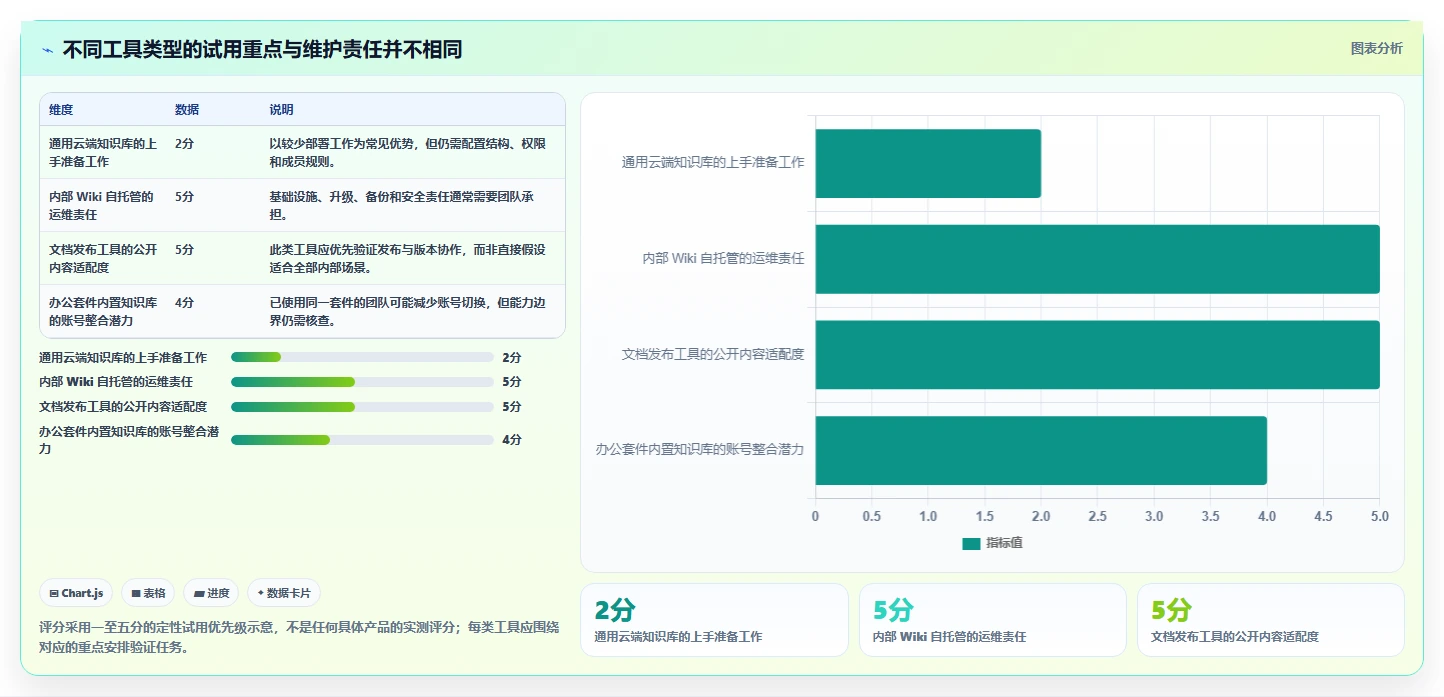Click the chart bar for 内部 Wiki 自托管的运维责任
This screenshot has width=1444, height=697.
(1098, 259)
